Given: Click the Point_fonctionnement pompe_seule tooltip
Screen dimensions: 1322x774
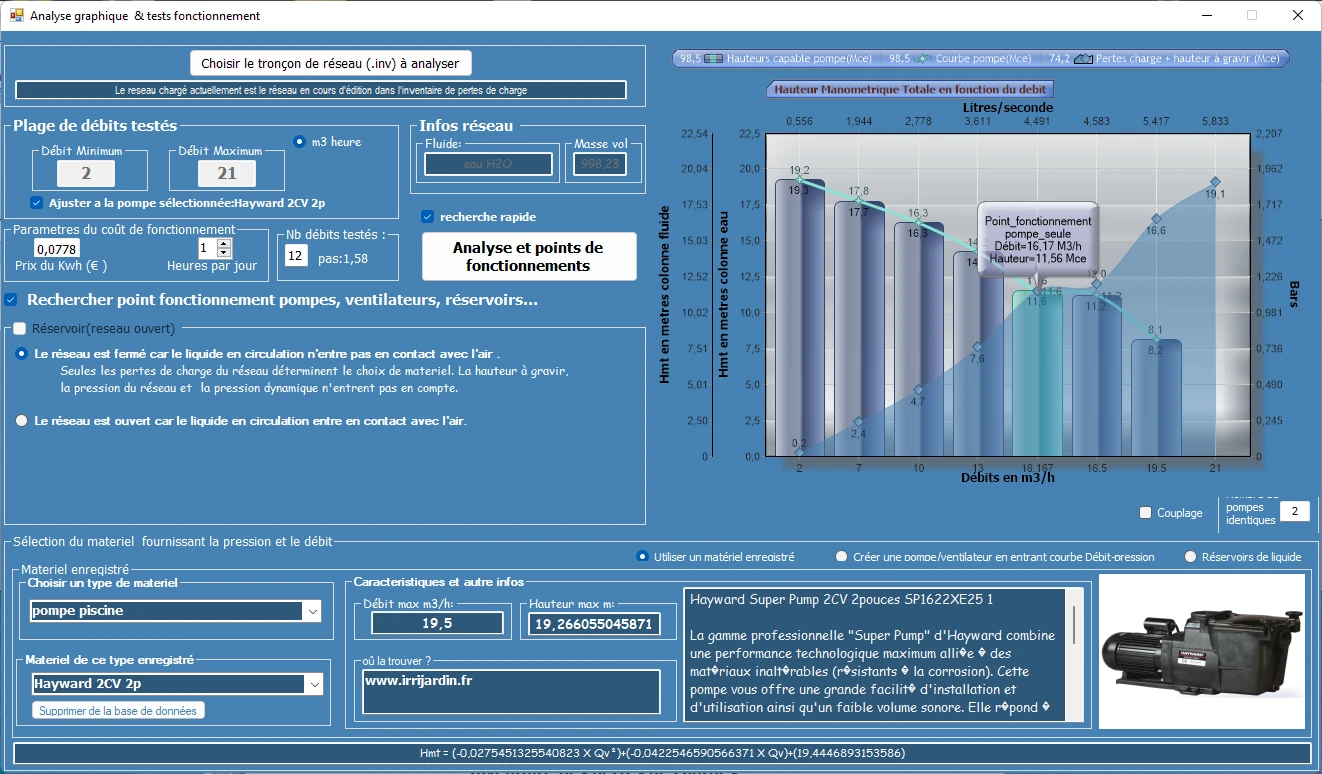Looking at the screenshot, I should 1038,240.
